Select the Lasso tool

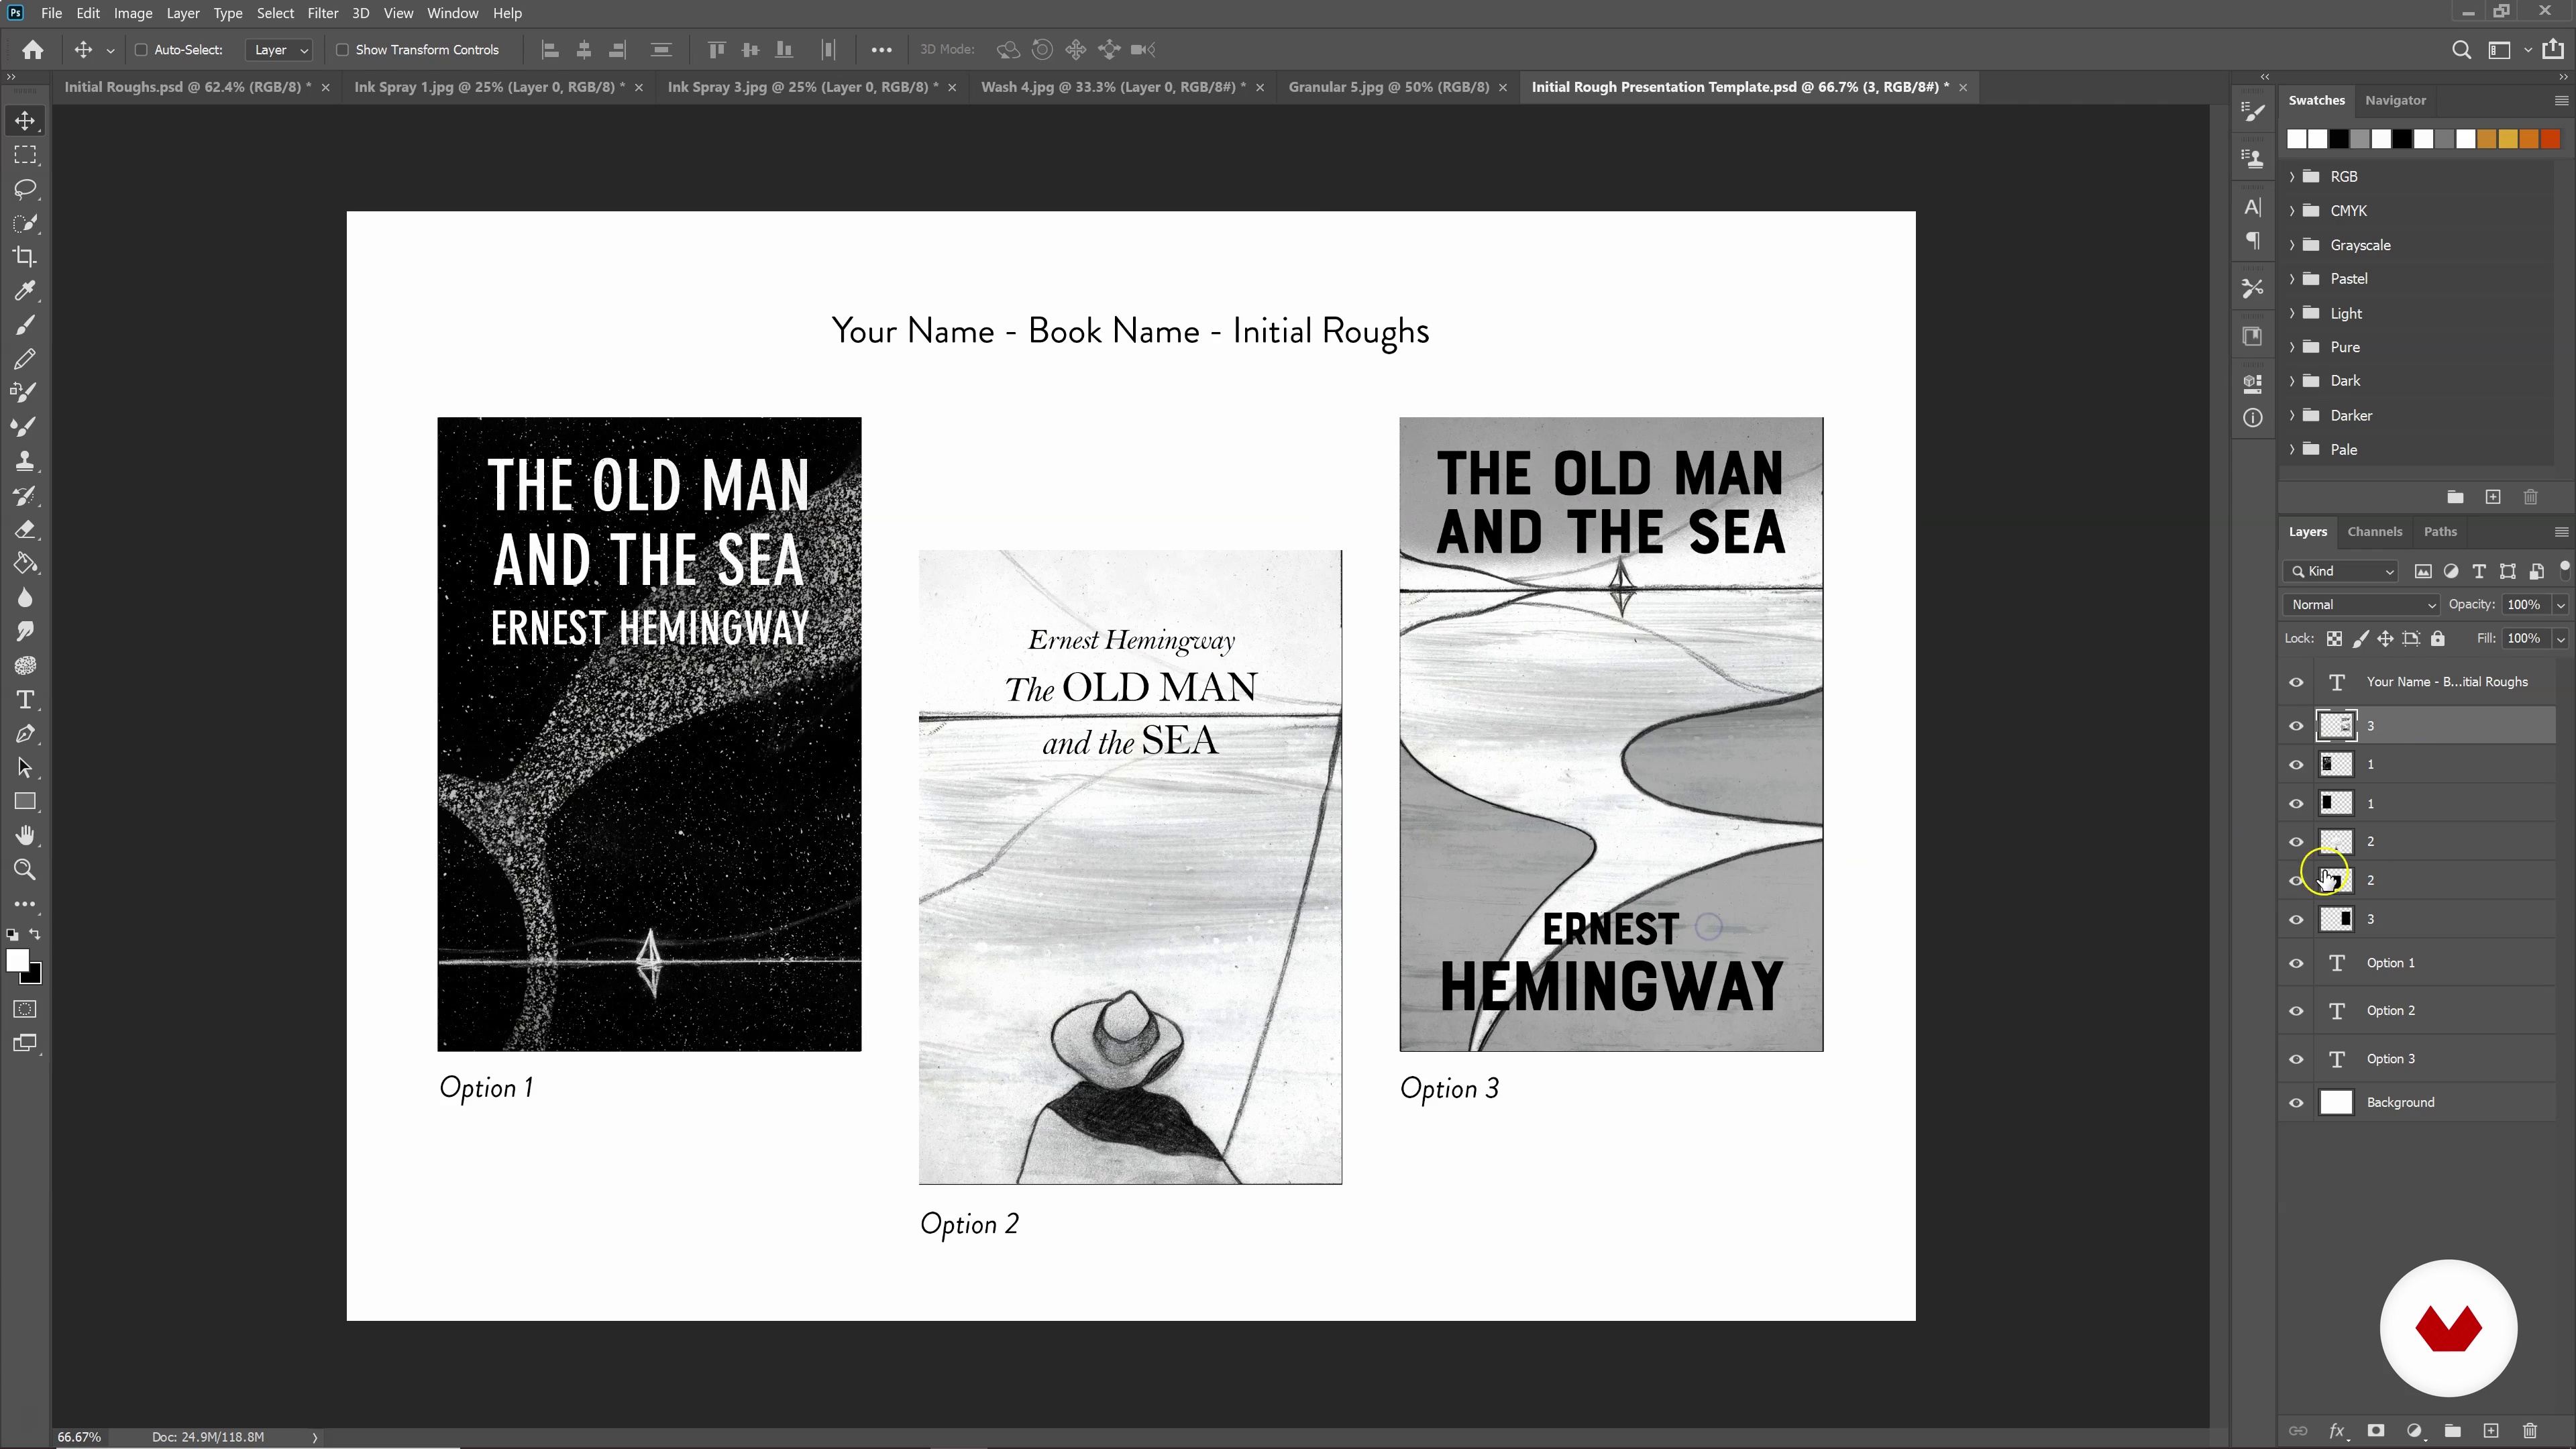coord(25,189)
